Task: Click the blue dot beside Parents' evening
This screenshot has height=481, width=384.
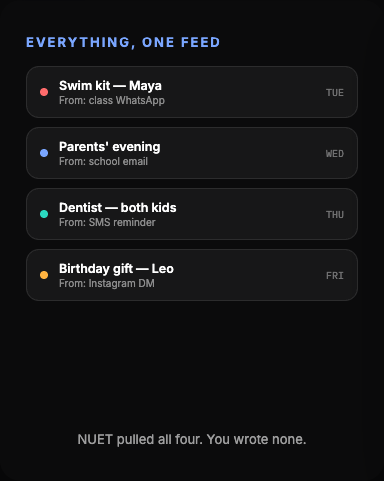Action: [44, 153]
